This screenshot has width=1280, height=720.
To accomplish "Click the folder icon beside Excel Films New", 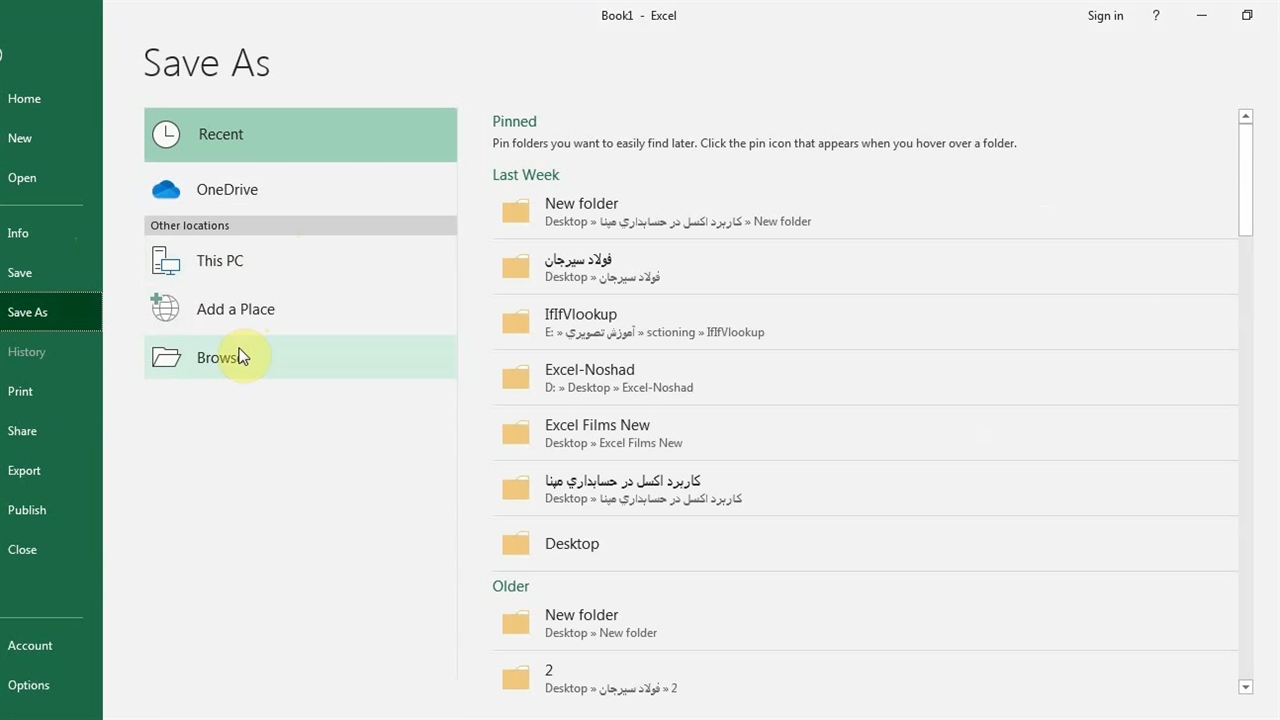I will pos(516,433).
